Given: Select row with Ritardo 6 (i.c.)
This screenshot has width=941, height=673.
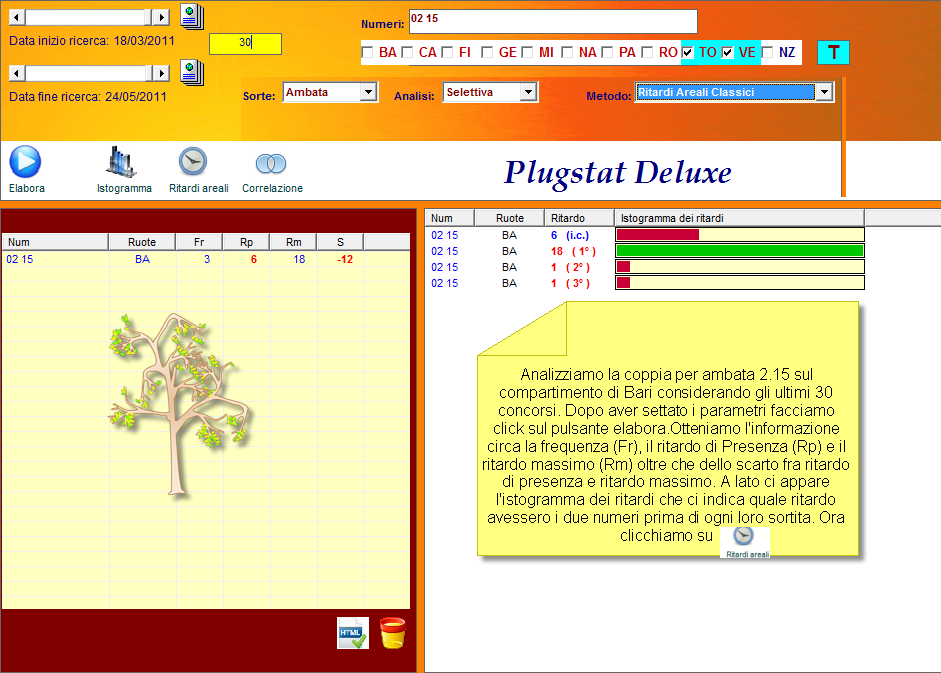Looking at the screenshot, I should tap(645, 235).
